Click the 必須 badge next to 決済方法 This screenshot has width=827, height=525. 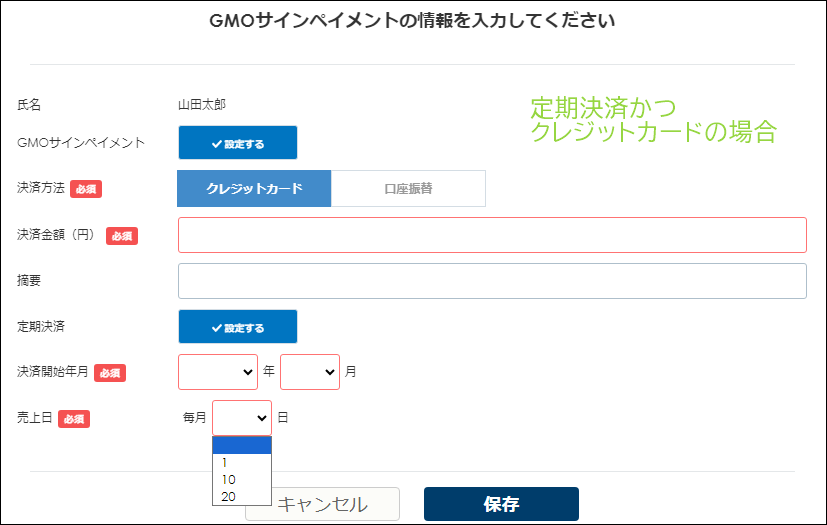click(x=86, y=189)
